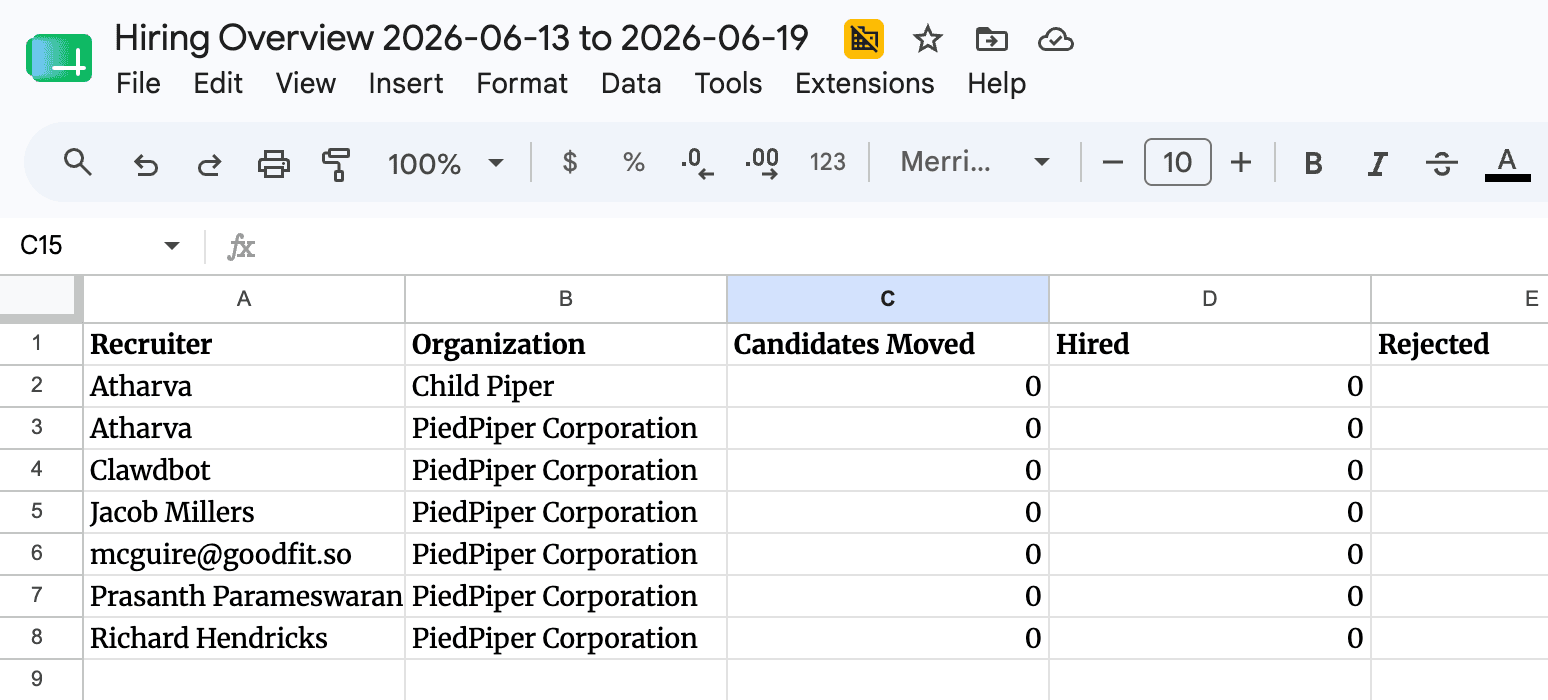Select the Jacob Millers cell

coord(244,512)
